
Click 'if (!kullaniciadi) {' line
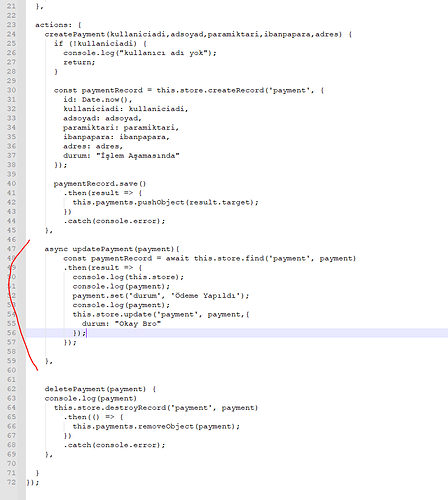[x=100, y=43]
